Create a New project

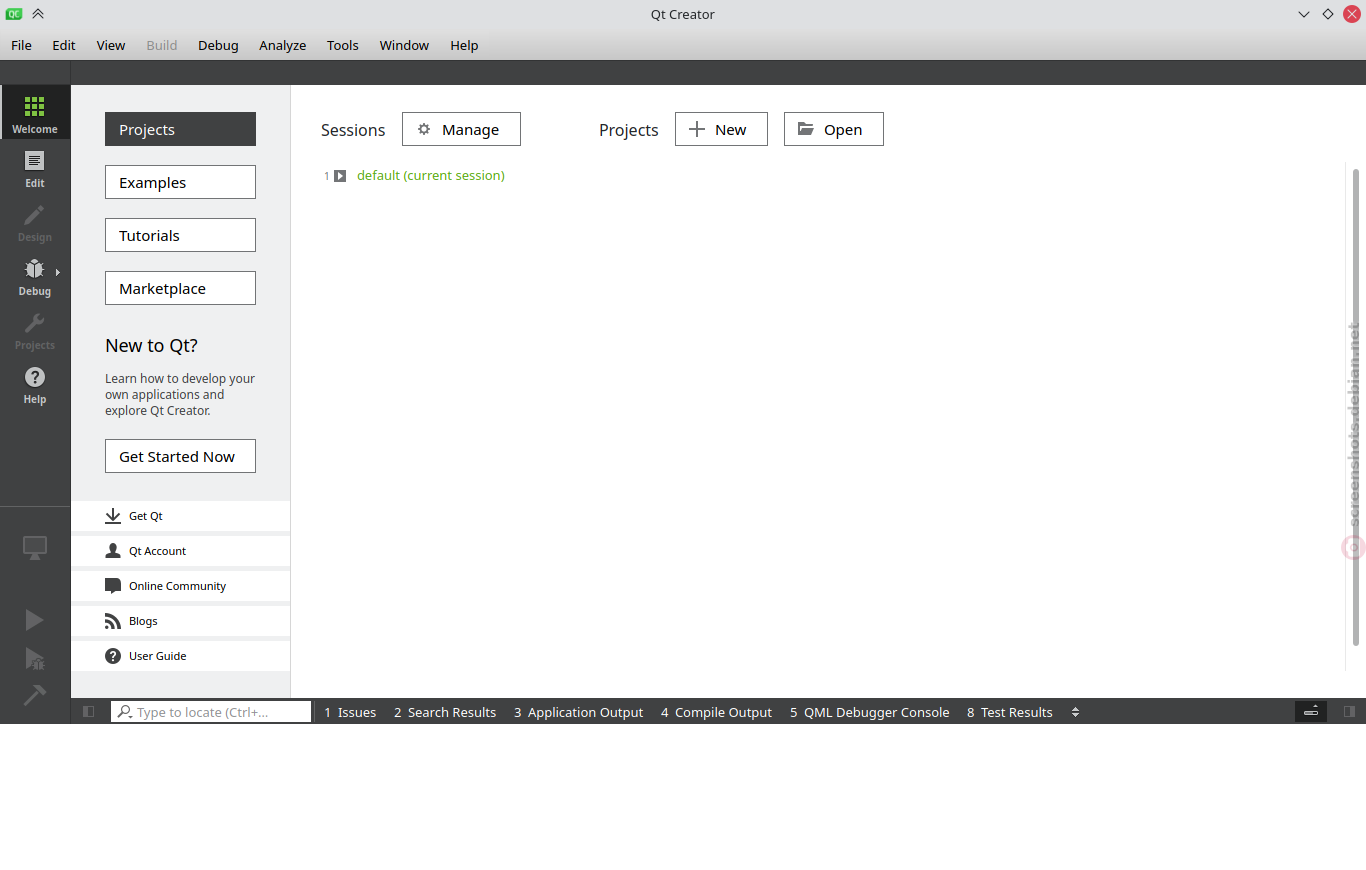click(721, 129)
